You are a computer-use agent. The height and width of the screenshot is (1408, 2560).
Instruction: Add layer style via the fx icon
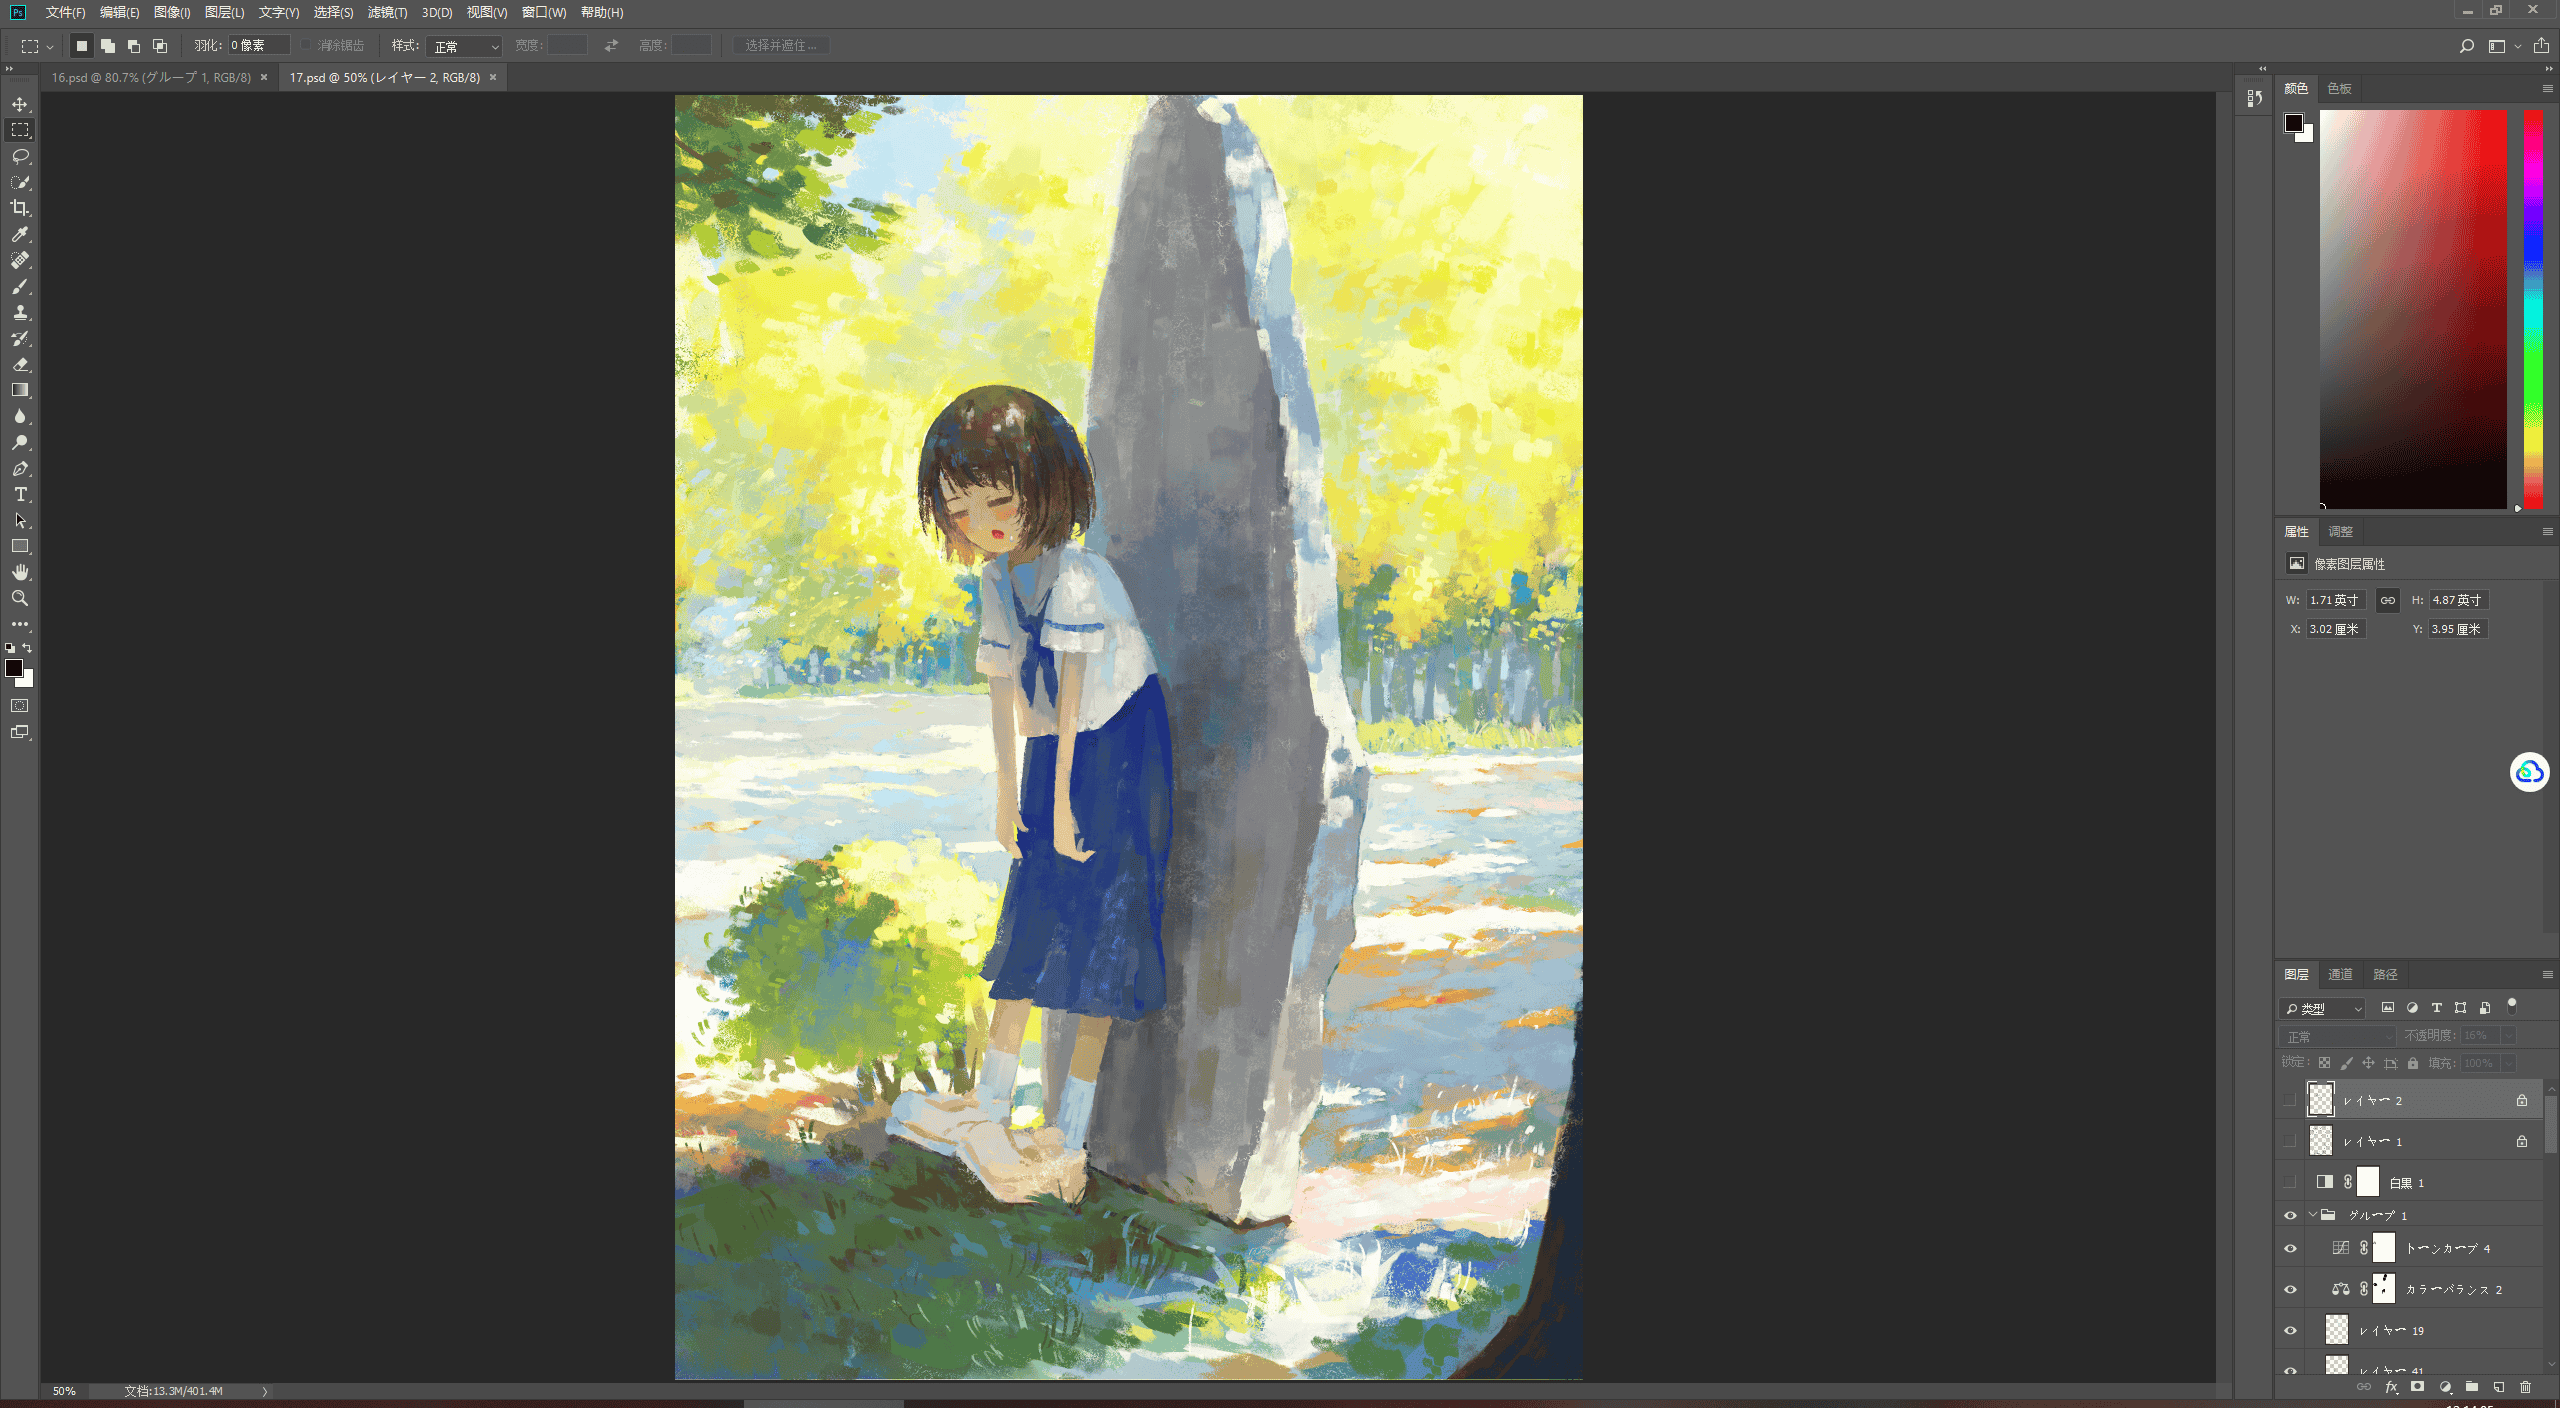point(2391,1387)
